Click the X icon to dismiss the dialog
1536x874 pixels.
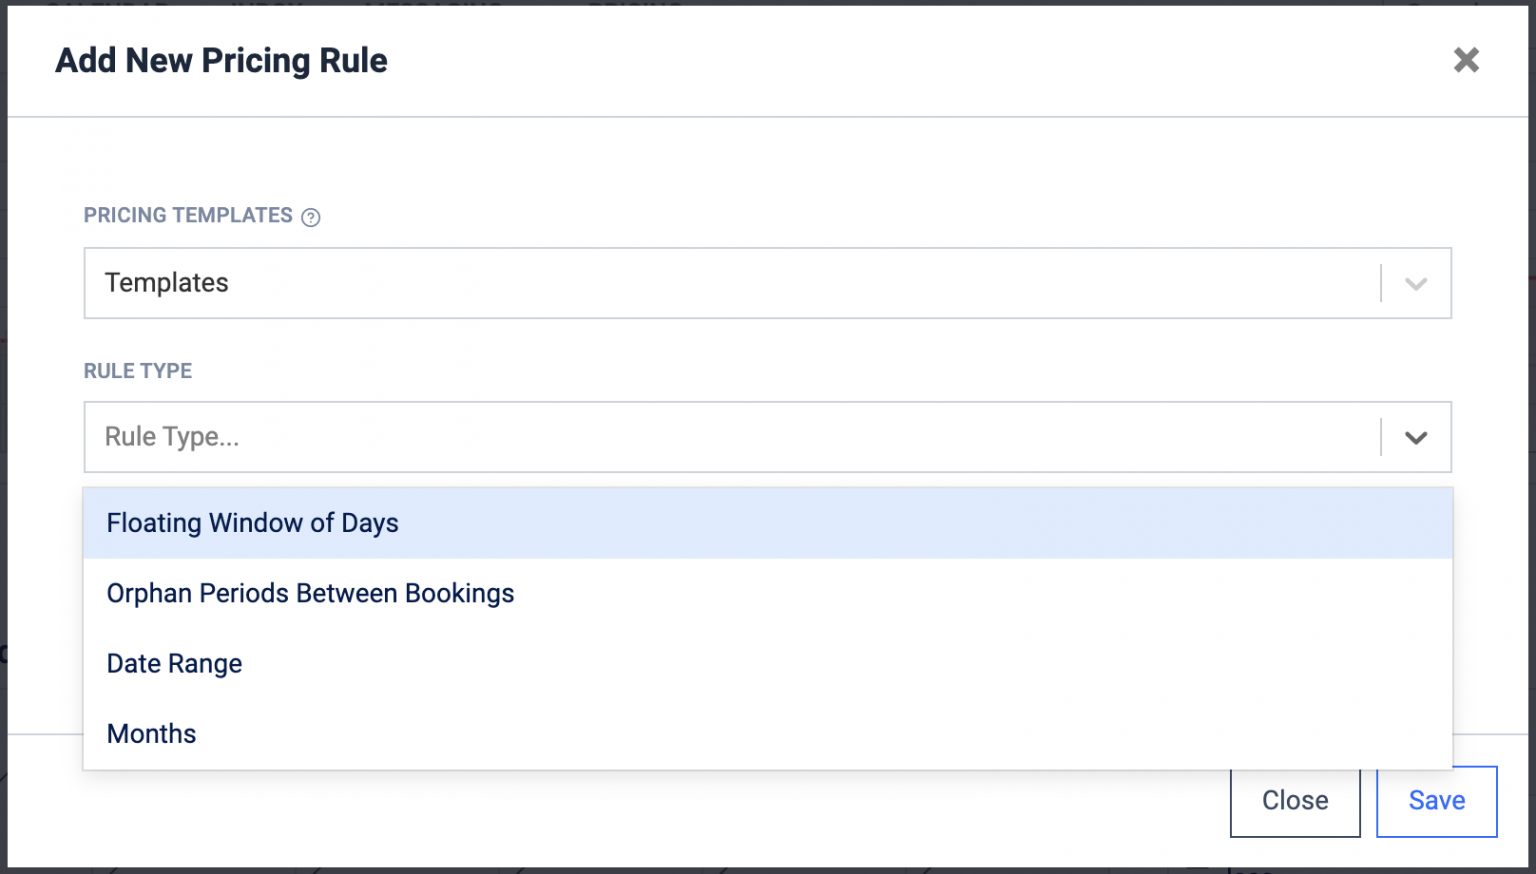click(x=1466, y=60)
